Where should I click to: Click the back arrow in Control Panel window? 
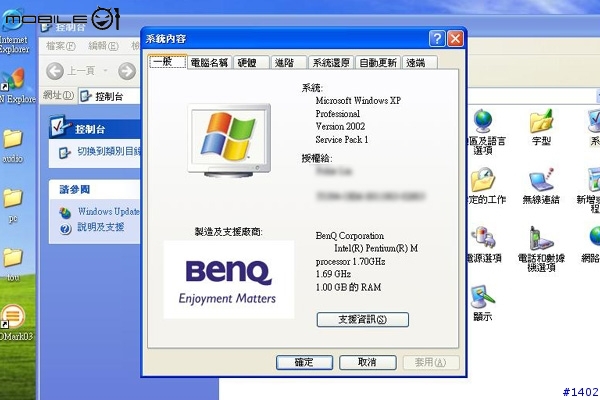(x=55, y=71)
